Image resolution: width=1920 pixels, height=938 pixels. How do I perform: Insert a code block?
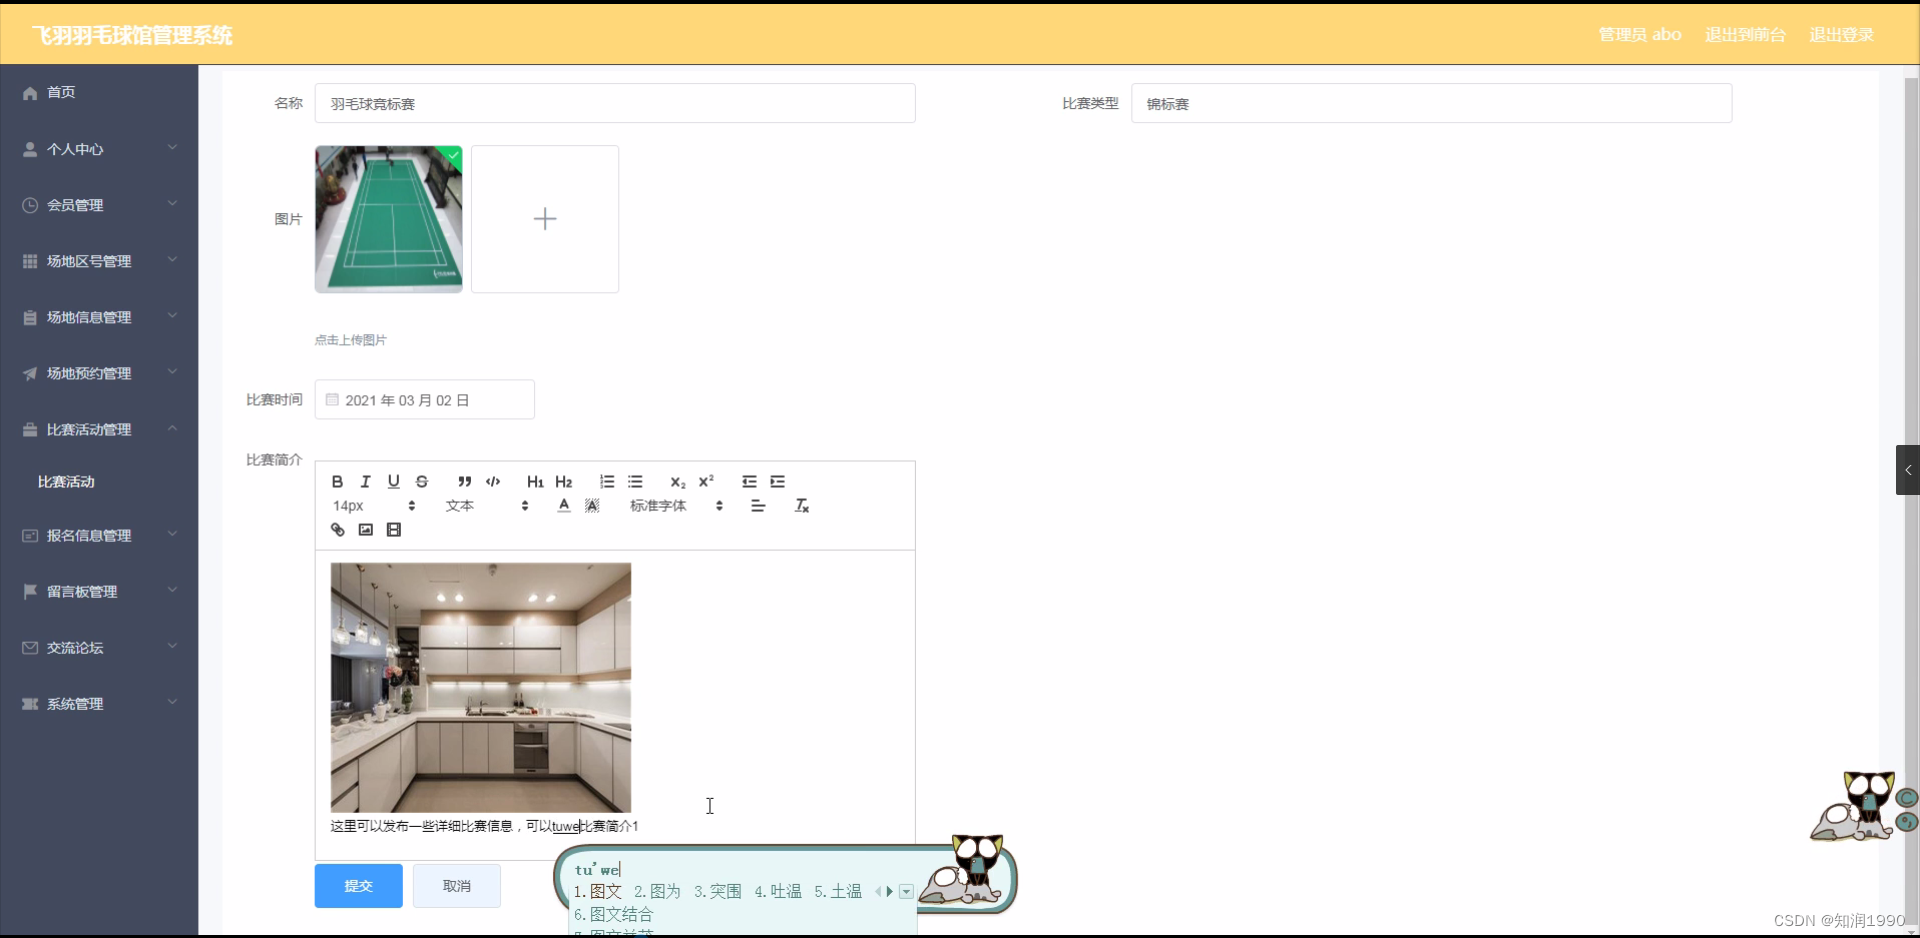click(x=493, y=481)
